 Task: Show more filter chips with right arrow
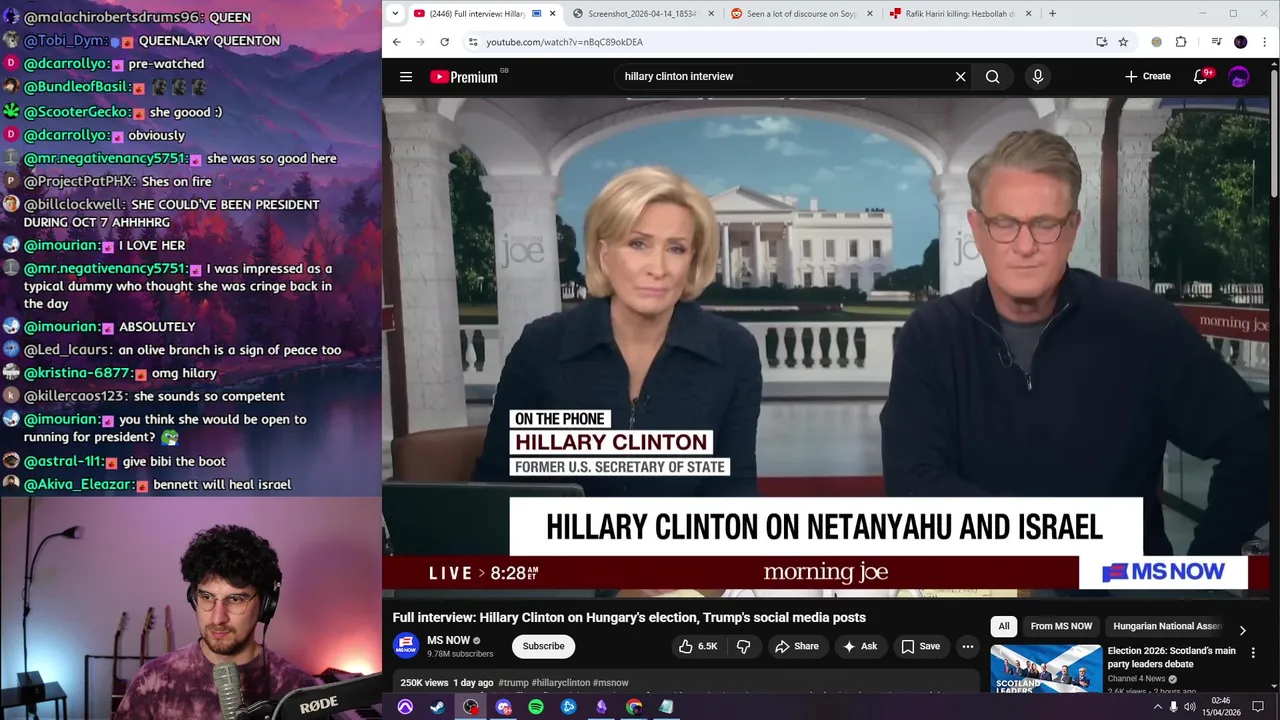coord(1242,630)
